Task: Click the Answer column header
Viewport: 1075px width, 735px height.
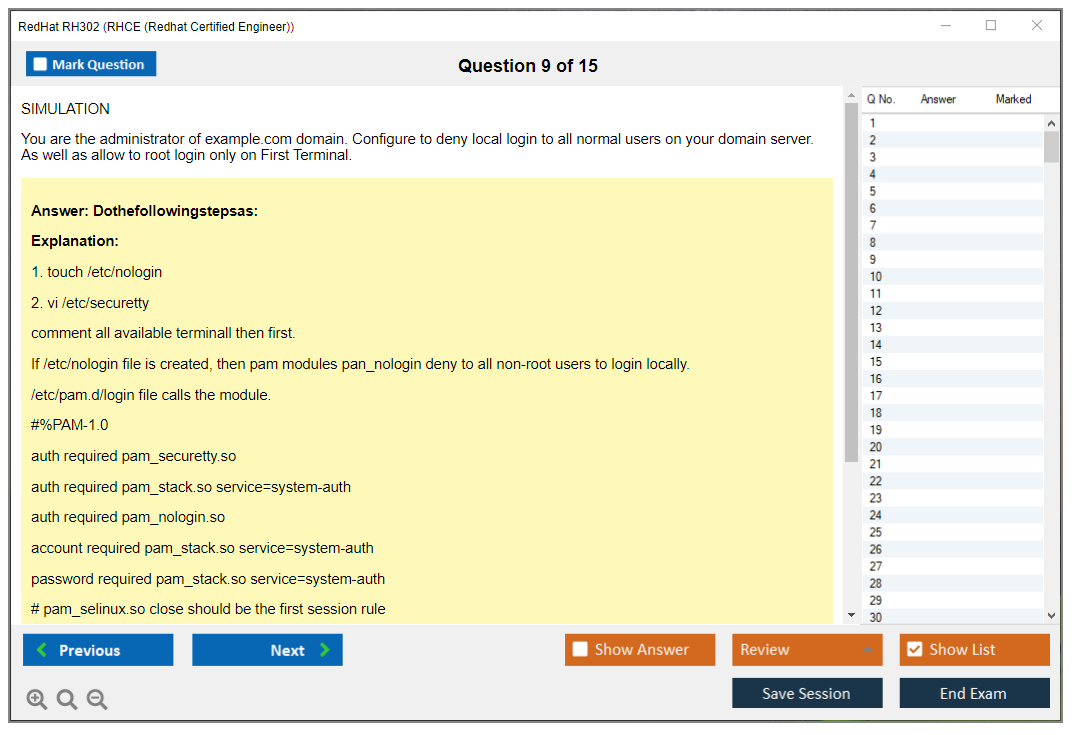Action: (938, 99)
